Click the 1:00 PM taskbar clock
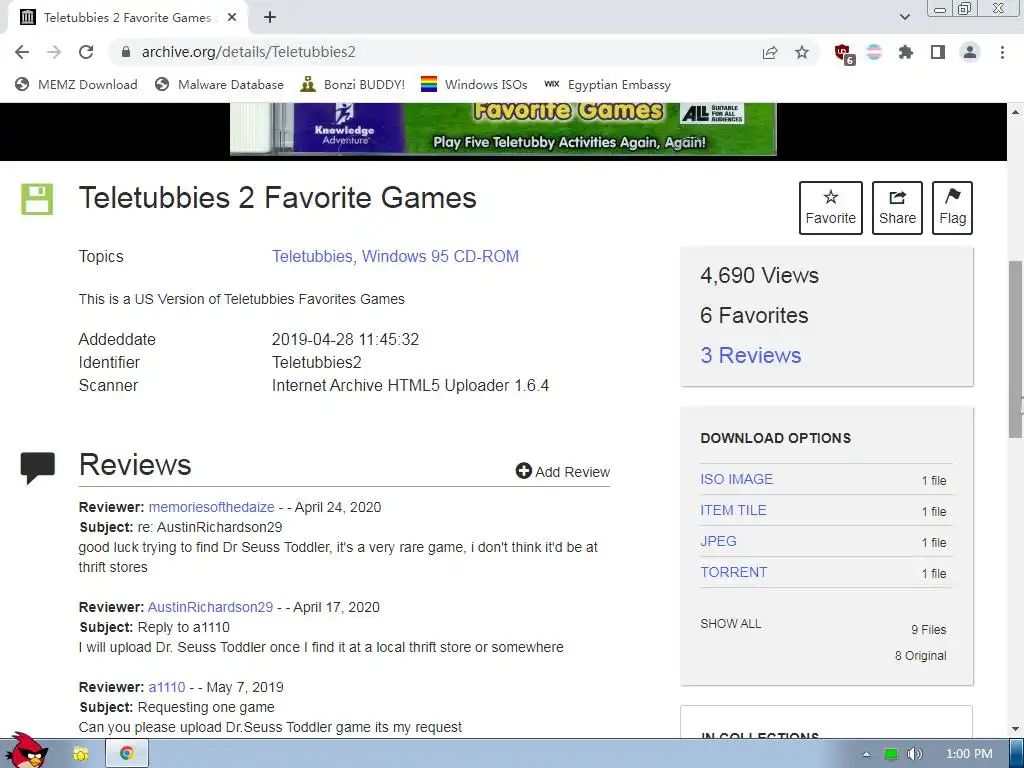This screenshot has width=1024, height=768. [969, 754]
